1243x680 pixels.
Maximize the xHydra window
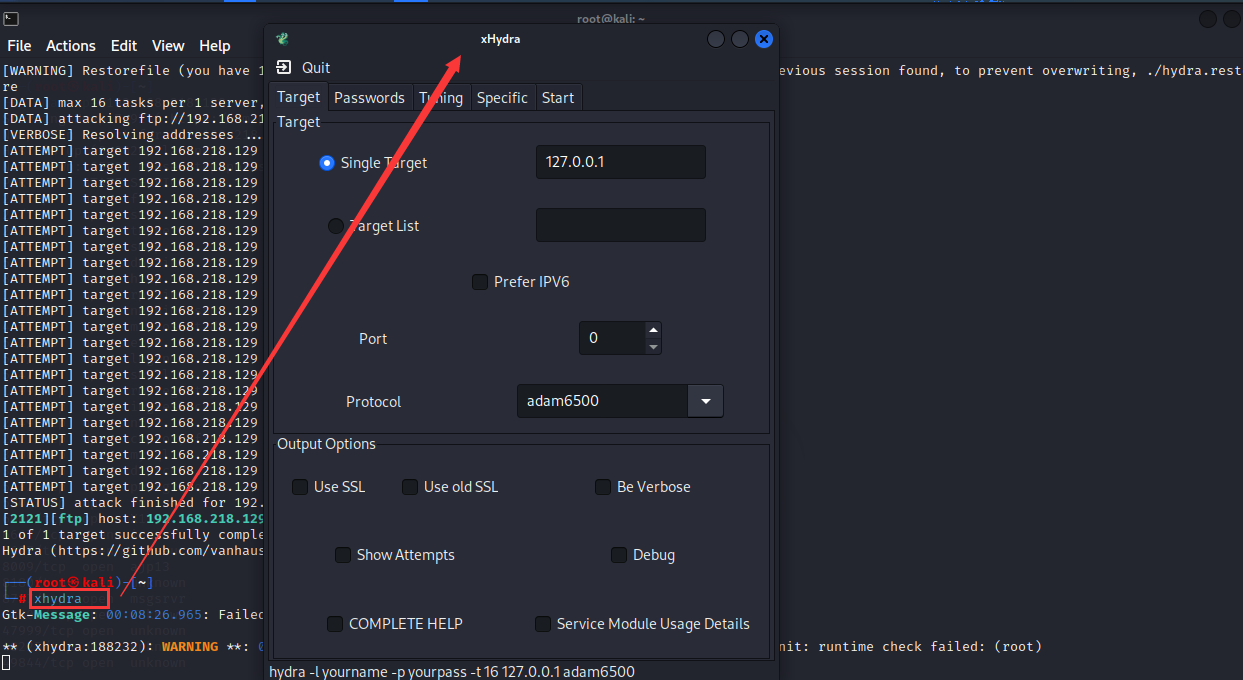[740, 39]
